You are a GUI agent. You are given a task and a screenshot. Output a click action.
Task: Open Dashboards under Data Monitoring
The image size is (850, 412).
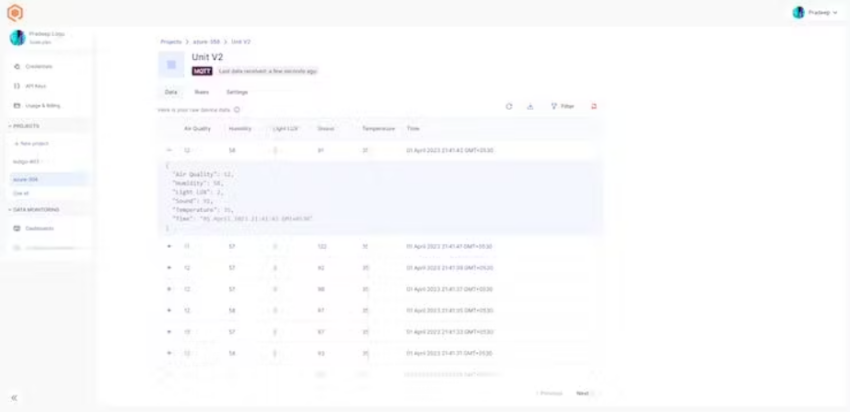pyautogui.click(x=39, y=228)
